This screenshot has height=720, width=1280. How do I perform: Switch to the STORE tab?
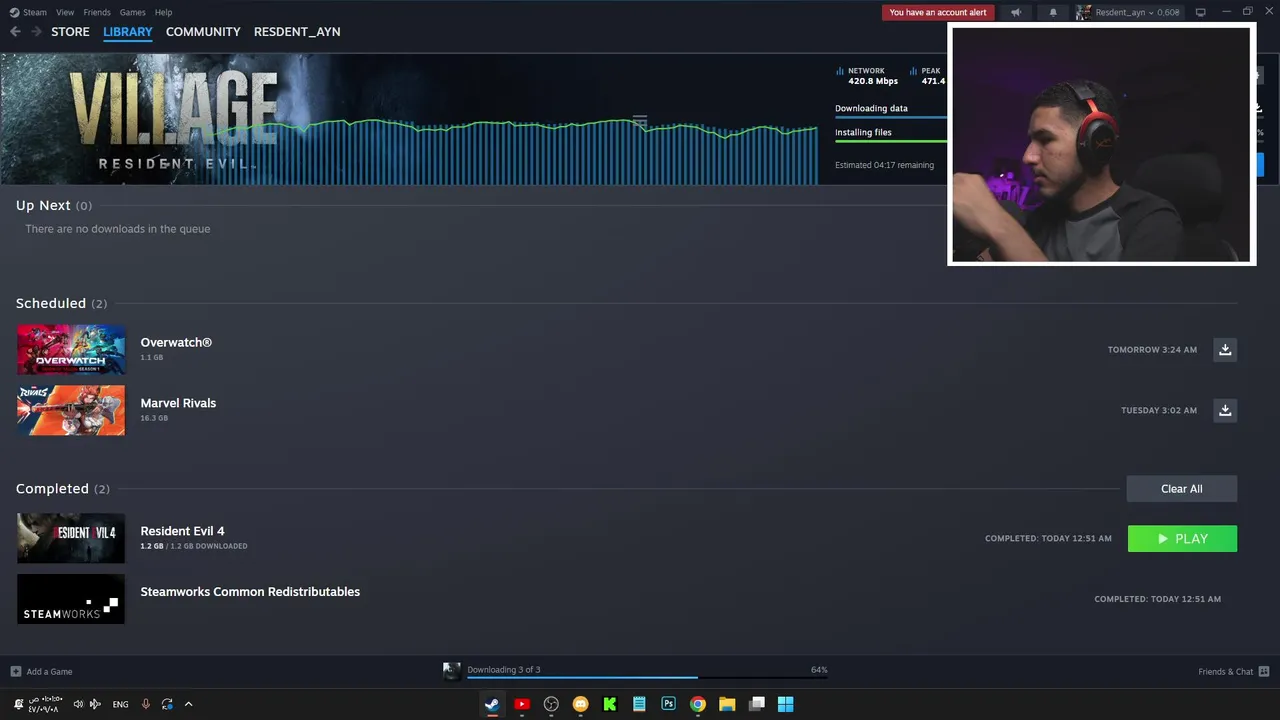(x=70, y=32)
